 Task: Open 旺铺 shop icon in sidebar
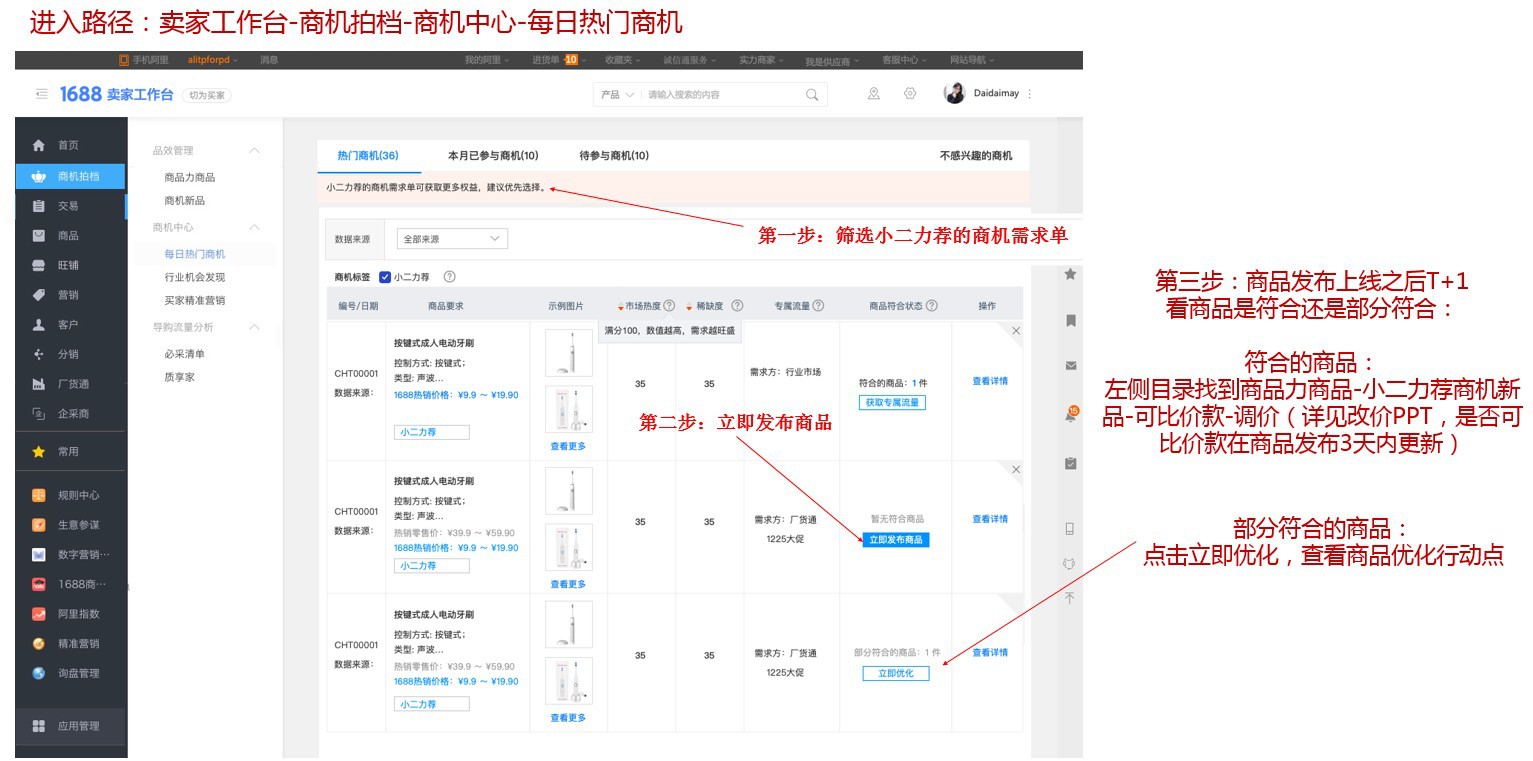[x=39, y=266]
